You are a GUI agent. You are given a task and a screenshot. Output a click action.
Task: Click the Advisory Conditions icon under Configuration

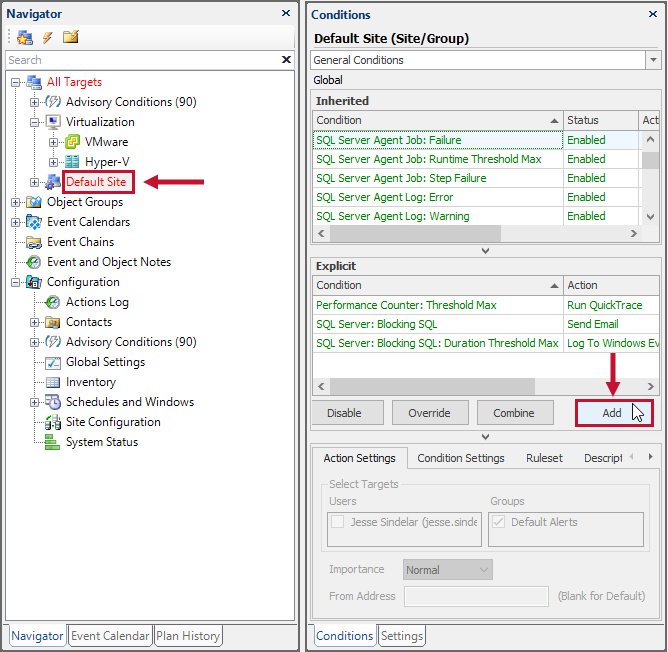(x=53, y=342)
